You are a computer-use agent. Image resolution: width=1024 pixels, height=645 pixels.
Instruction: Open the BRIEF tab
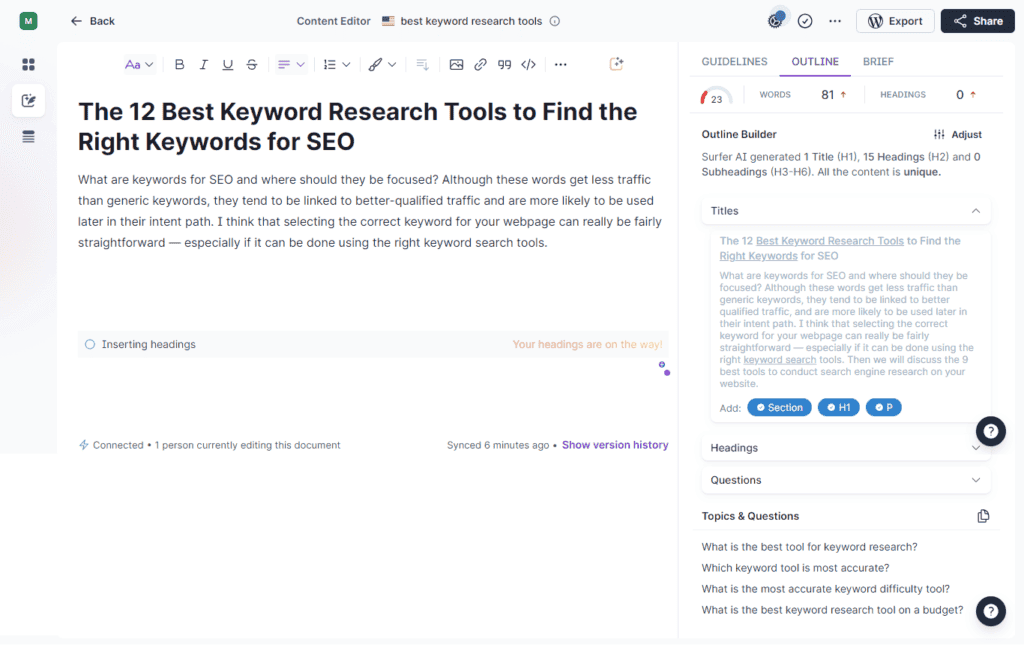[x=878, y=61]
